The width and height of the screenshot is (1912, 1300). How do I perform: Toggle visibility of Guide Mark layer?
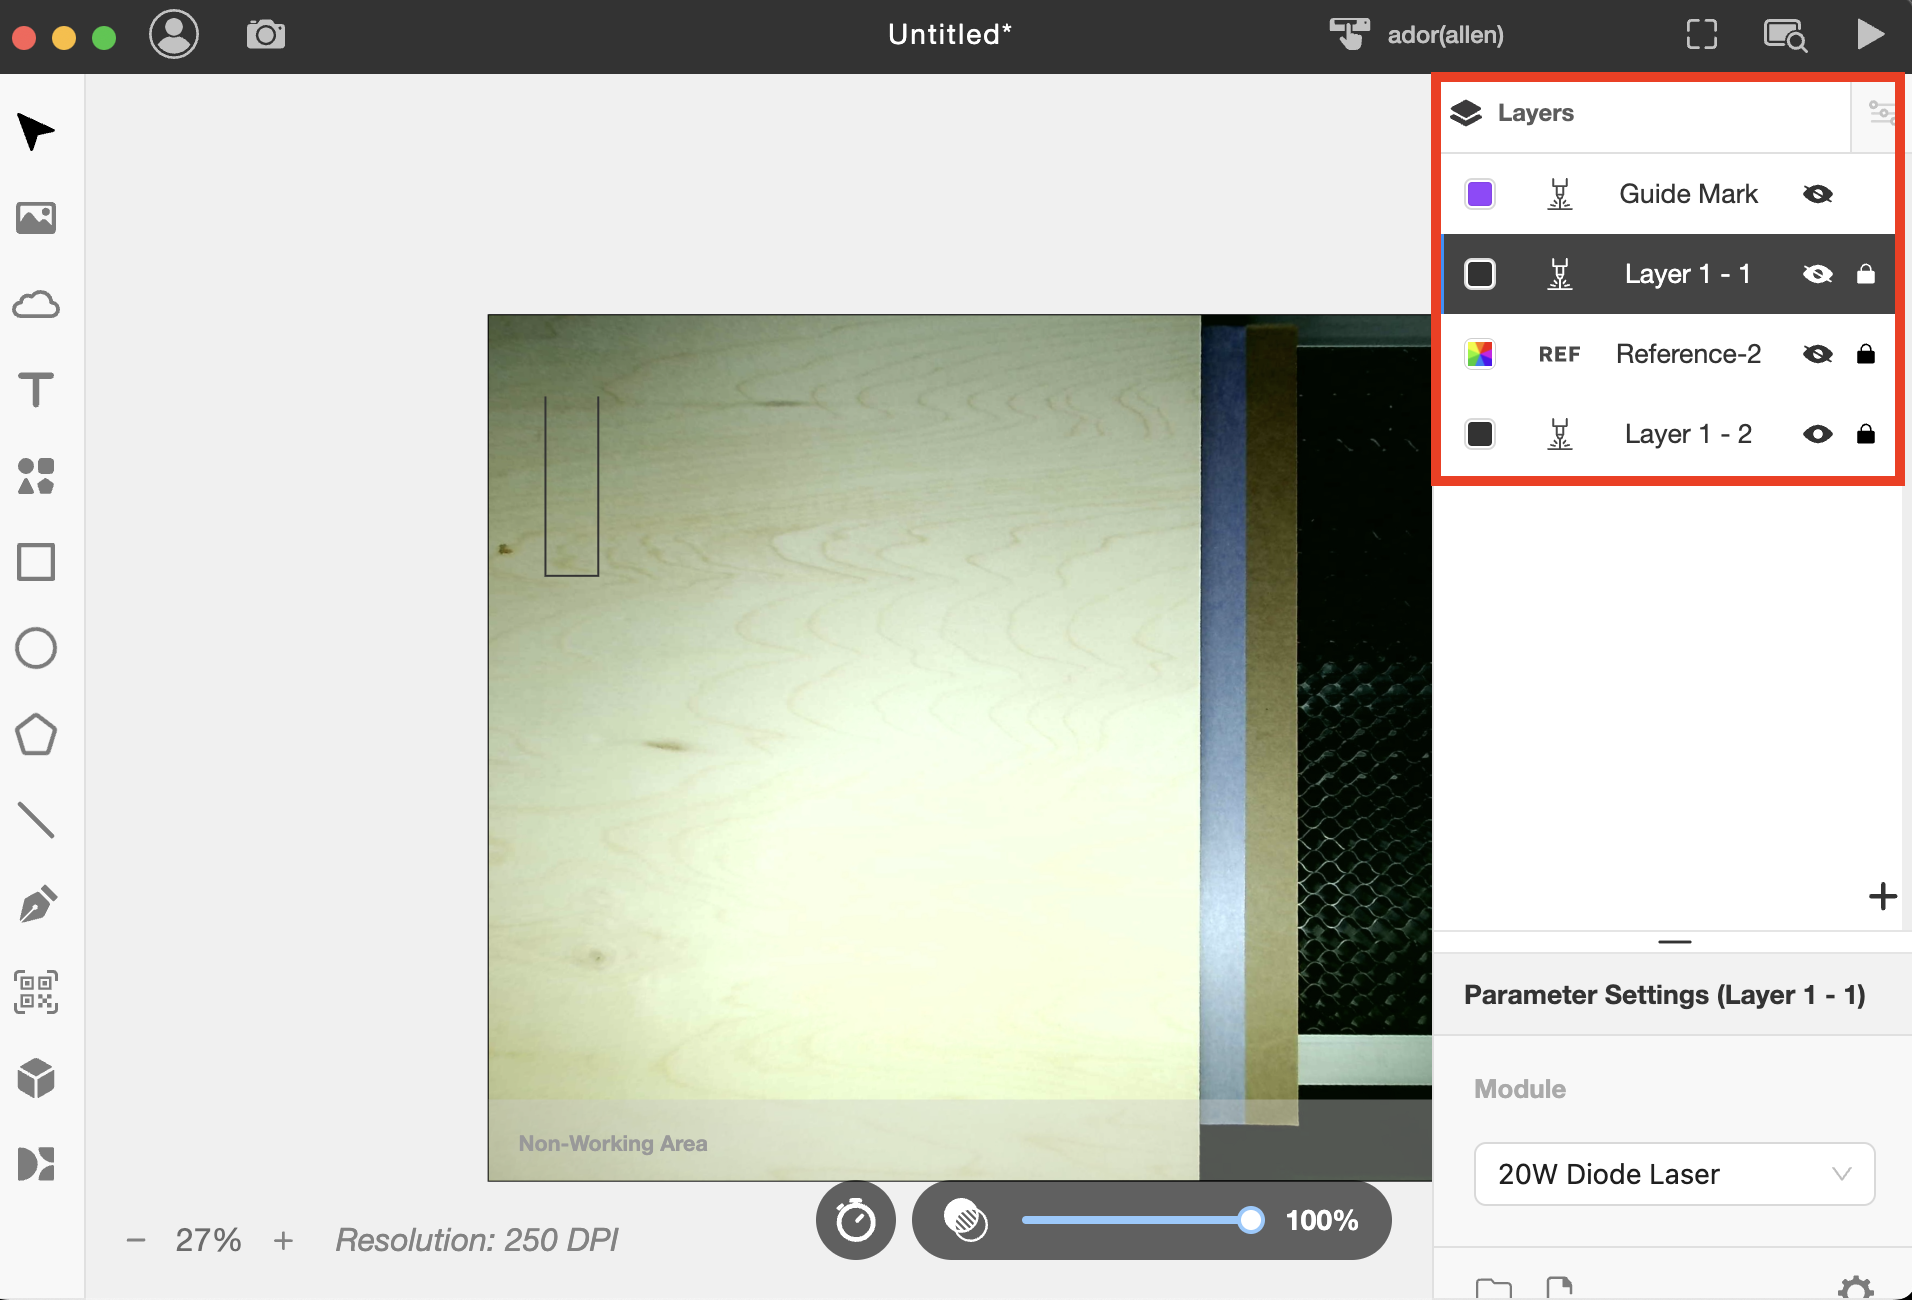click(1818, 194)
